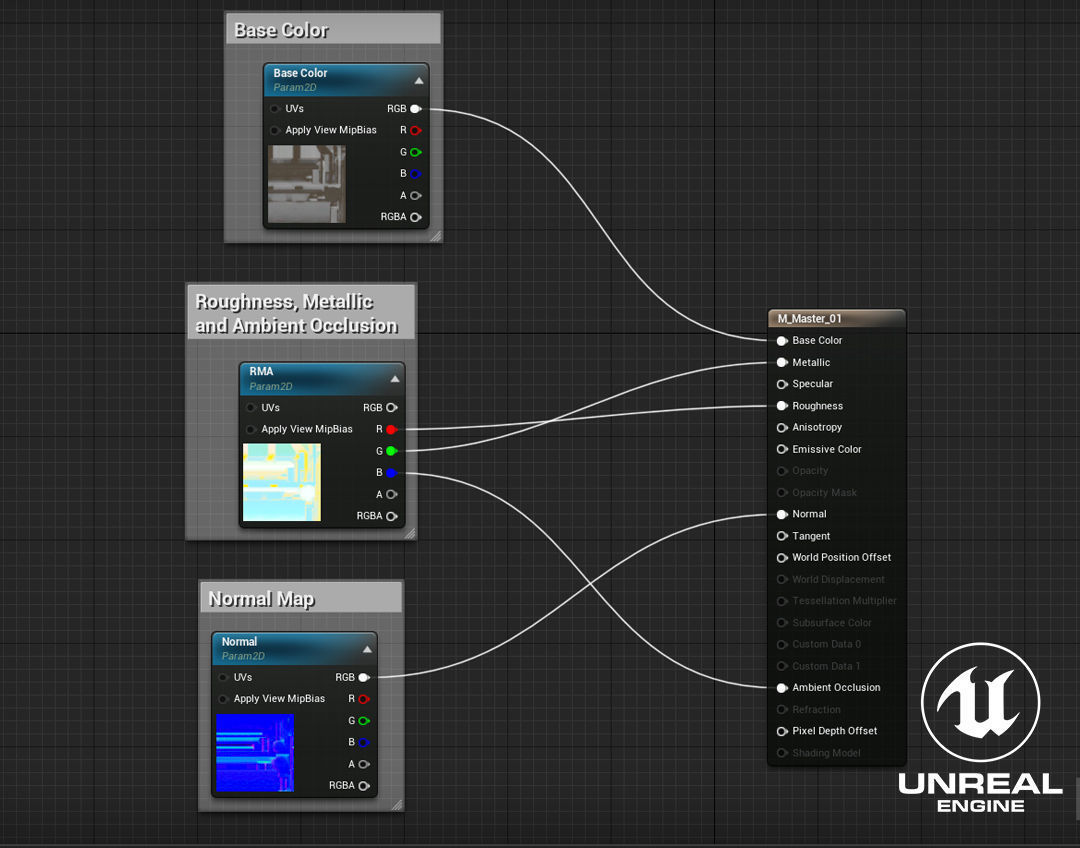Click the Emissive Color input pin
This screenshot has width=1080, height=848.
(x=782, y=450)
